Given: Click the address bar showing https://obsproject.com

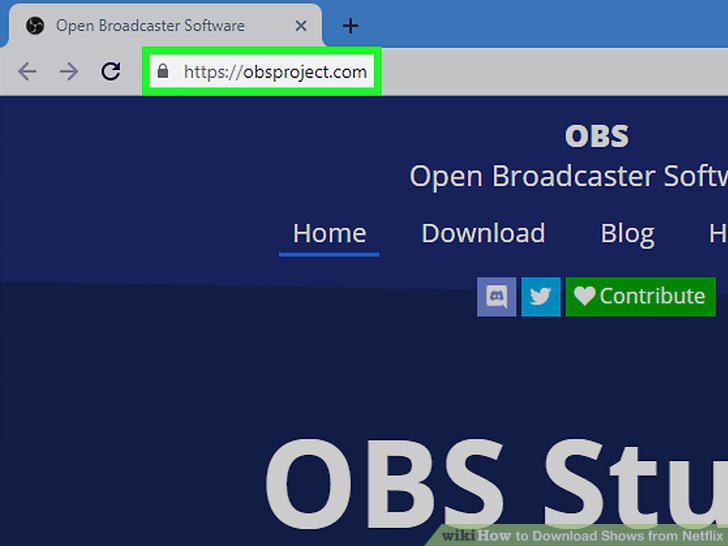Looking at the screenshot, I should pos(261,72).
